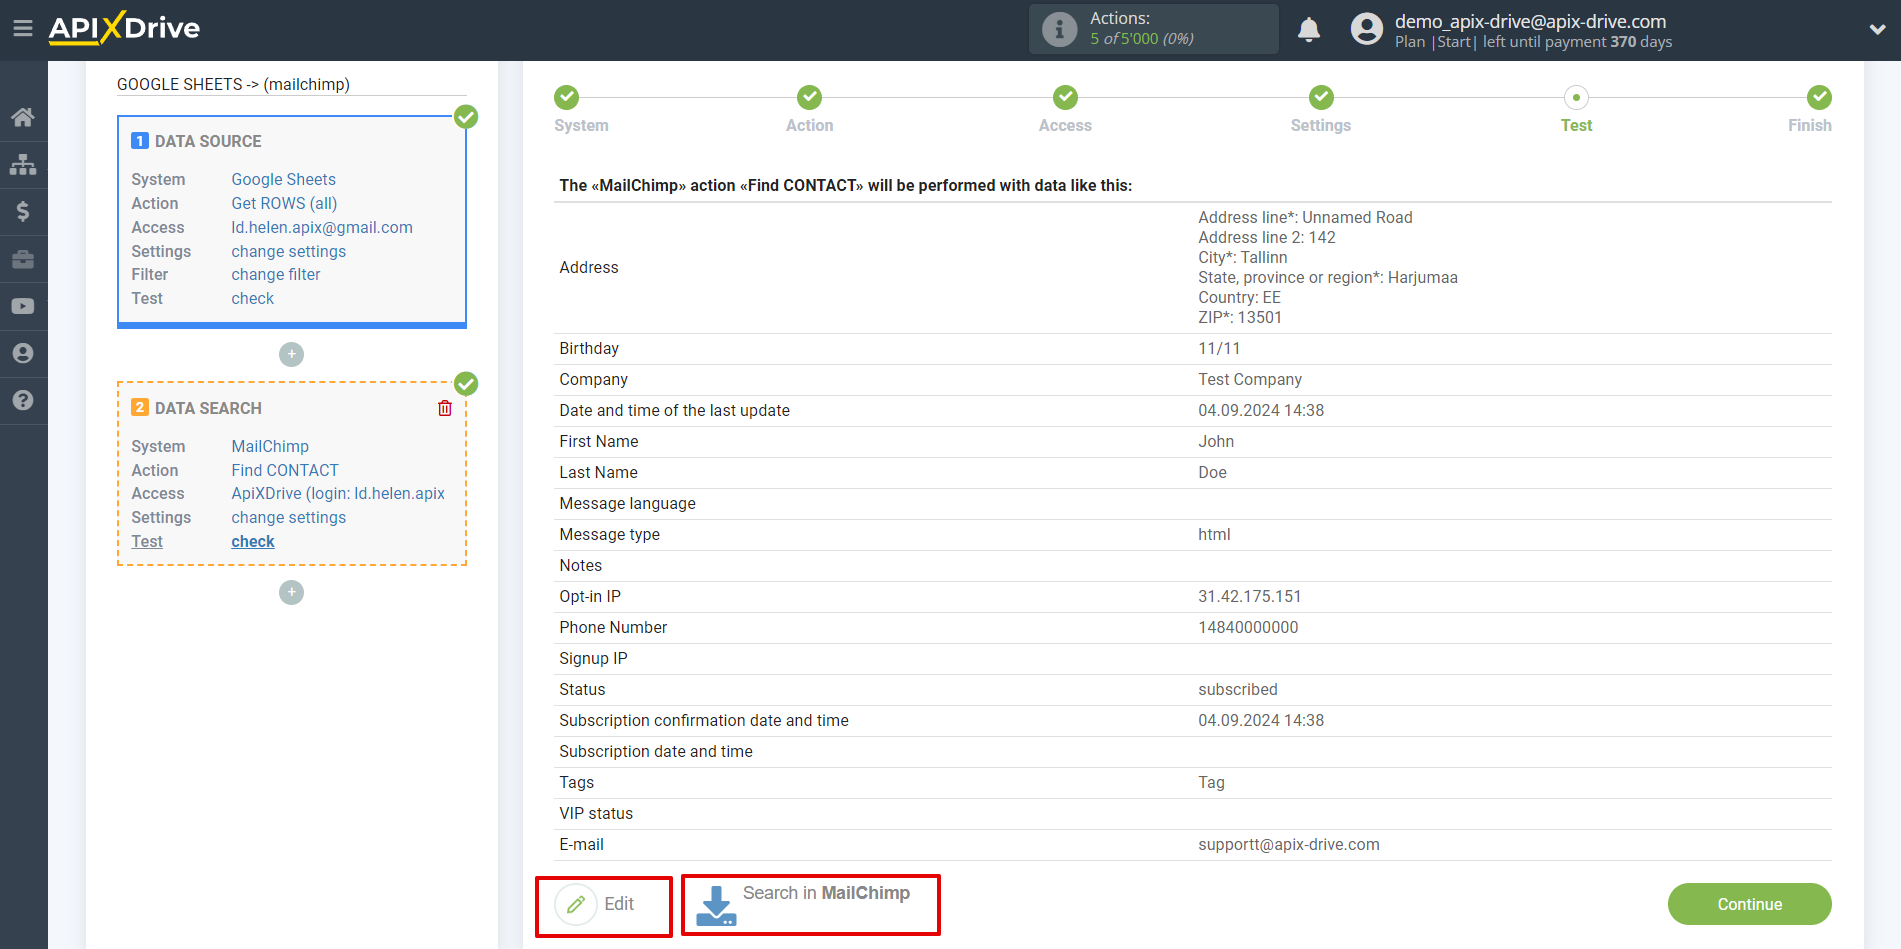Click the account avatar icon
Viewport: 1901px width, 949px height.
tap(1366, 29)
